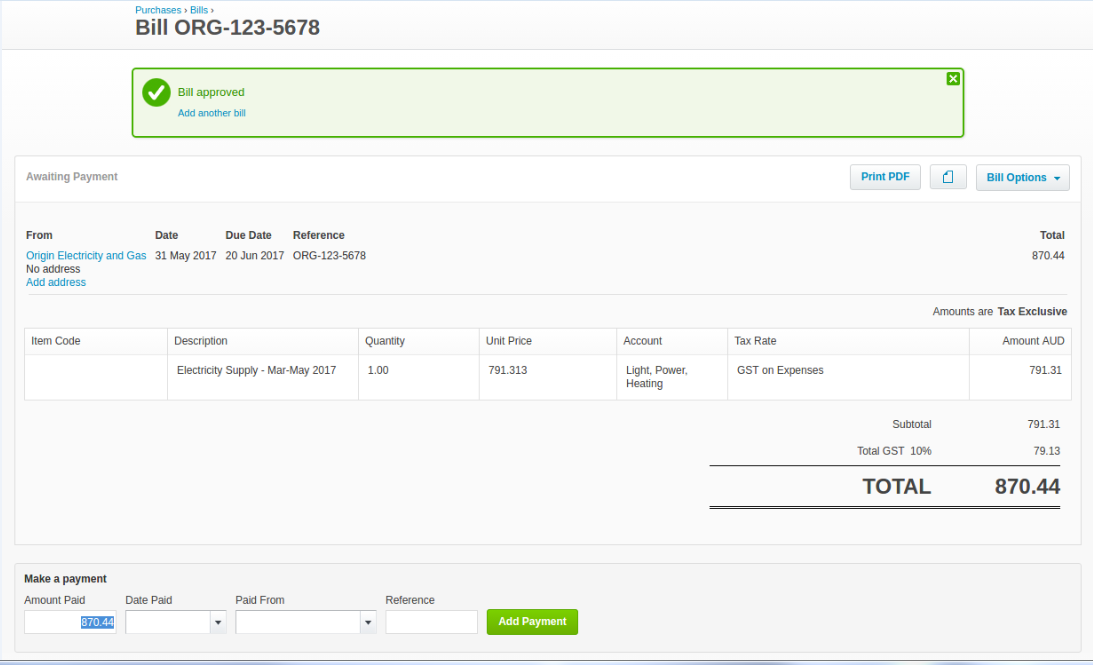Open the Origin Electricity and Gas supplier
The width and height of the screenshot is (1093, 665).
[85, 255]
